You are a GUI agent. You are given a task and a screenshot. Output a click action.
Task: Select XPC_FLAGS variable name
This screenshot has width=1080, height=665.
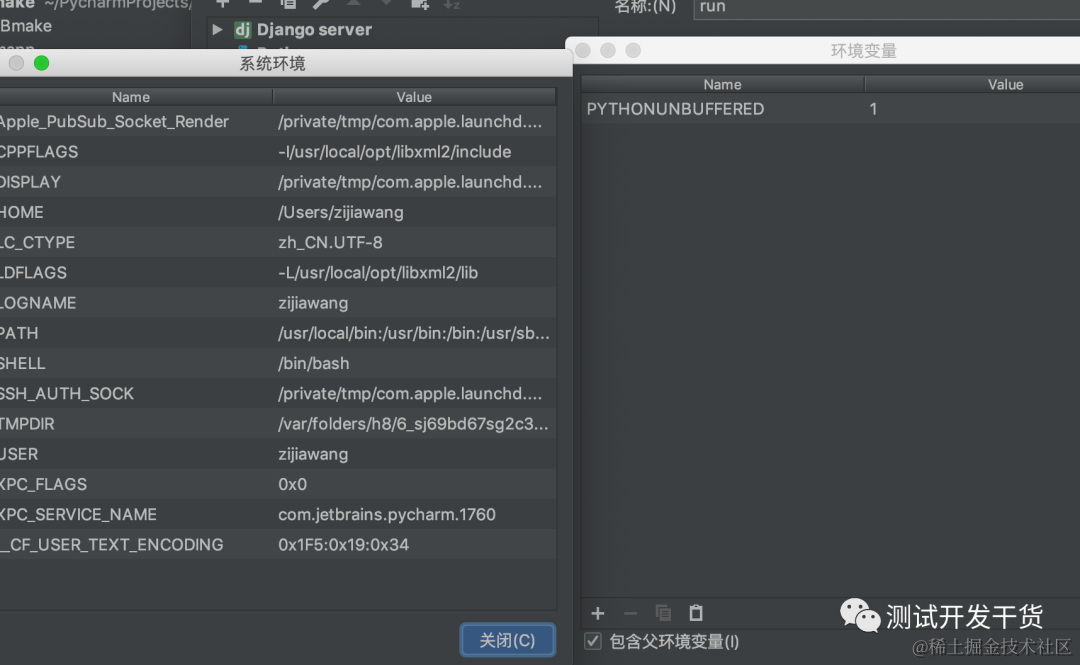click(43, 484)
